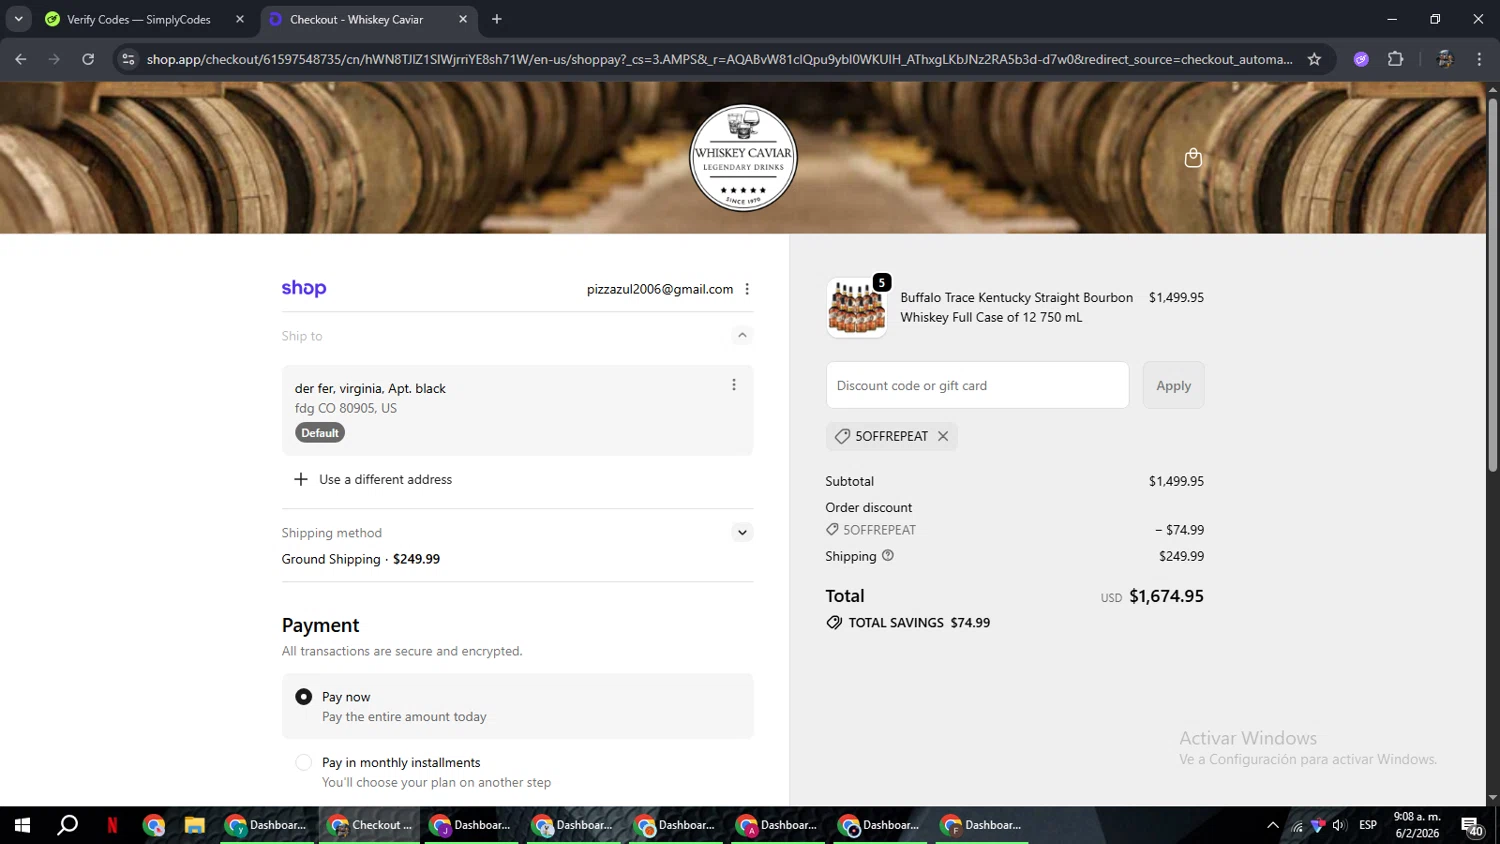
Task: Click the Whiskey Caviar logo
Action: click(743, 158)
